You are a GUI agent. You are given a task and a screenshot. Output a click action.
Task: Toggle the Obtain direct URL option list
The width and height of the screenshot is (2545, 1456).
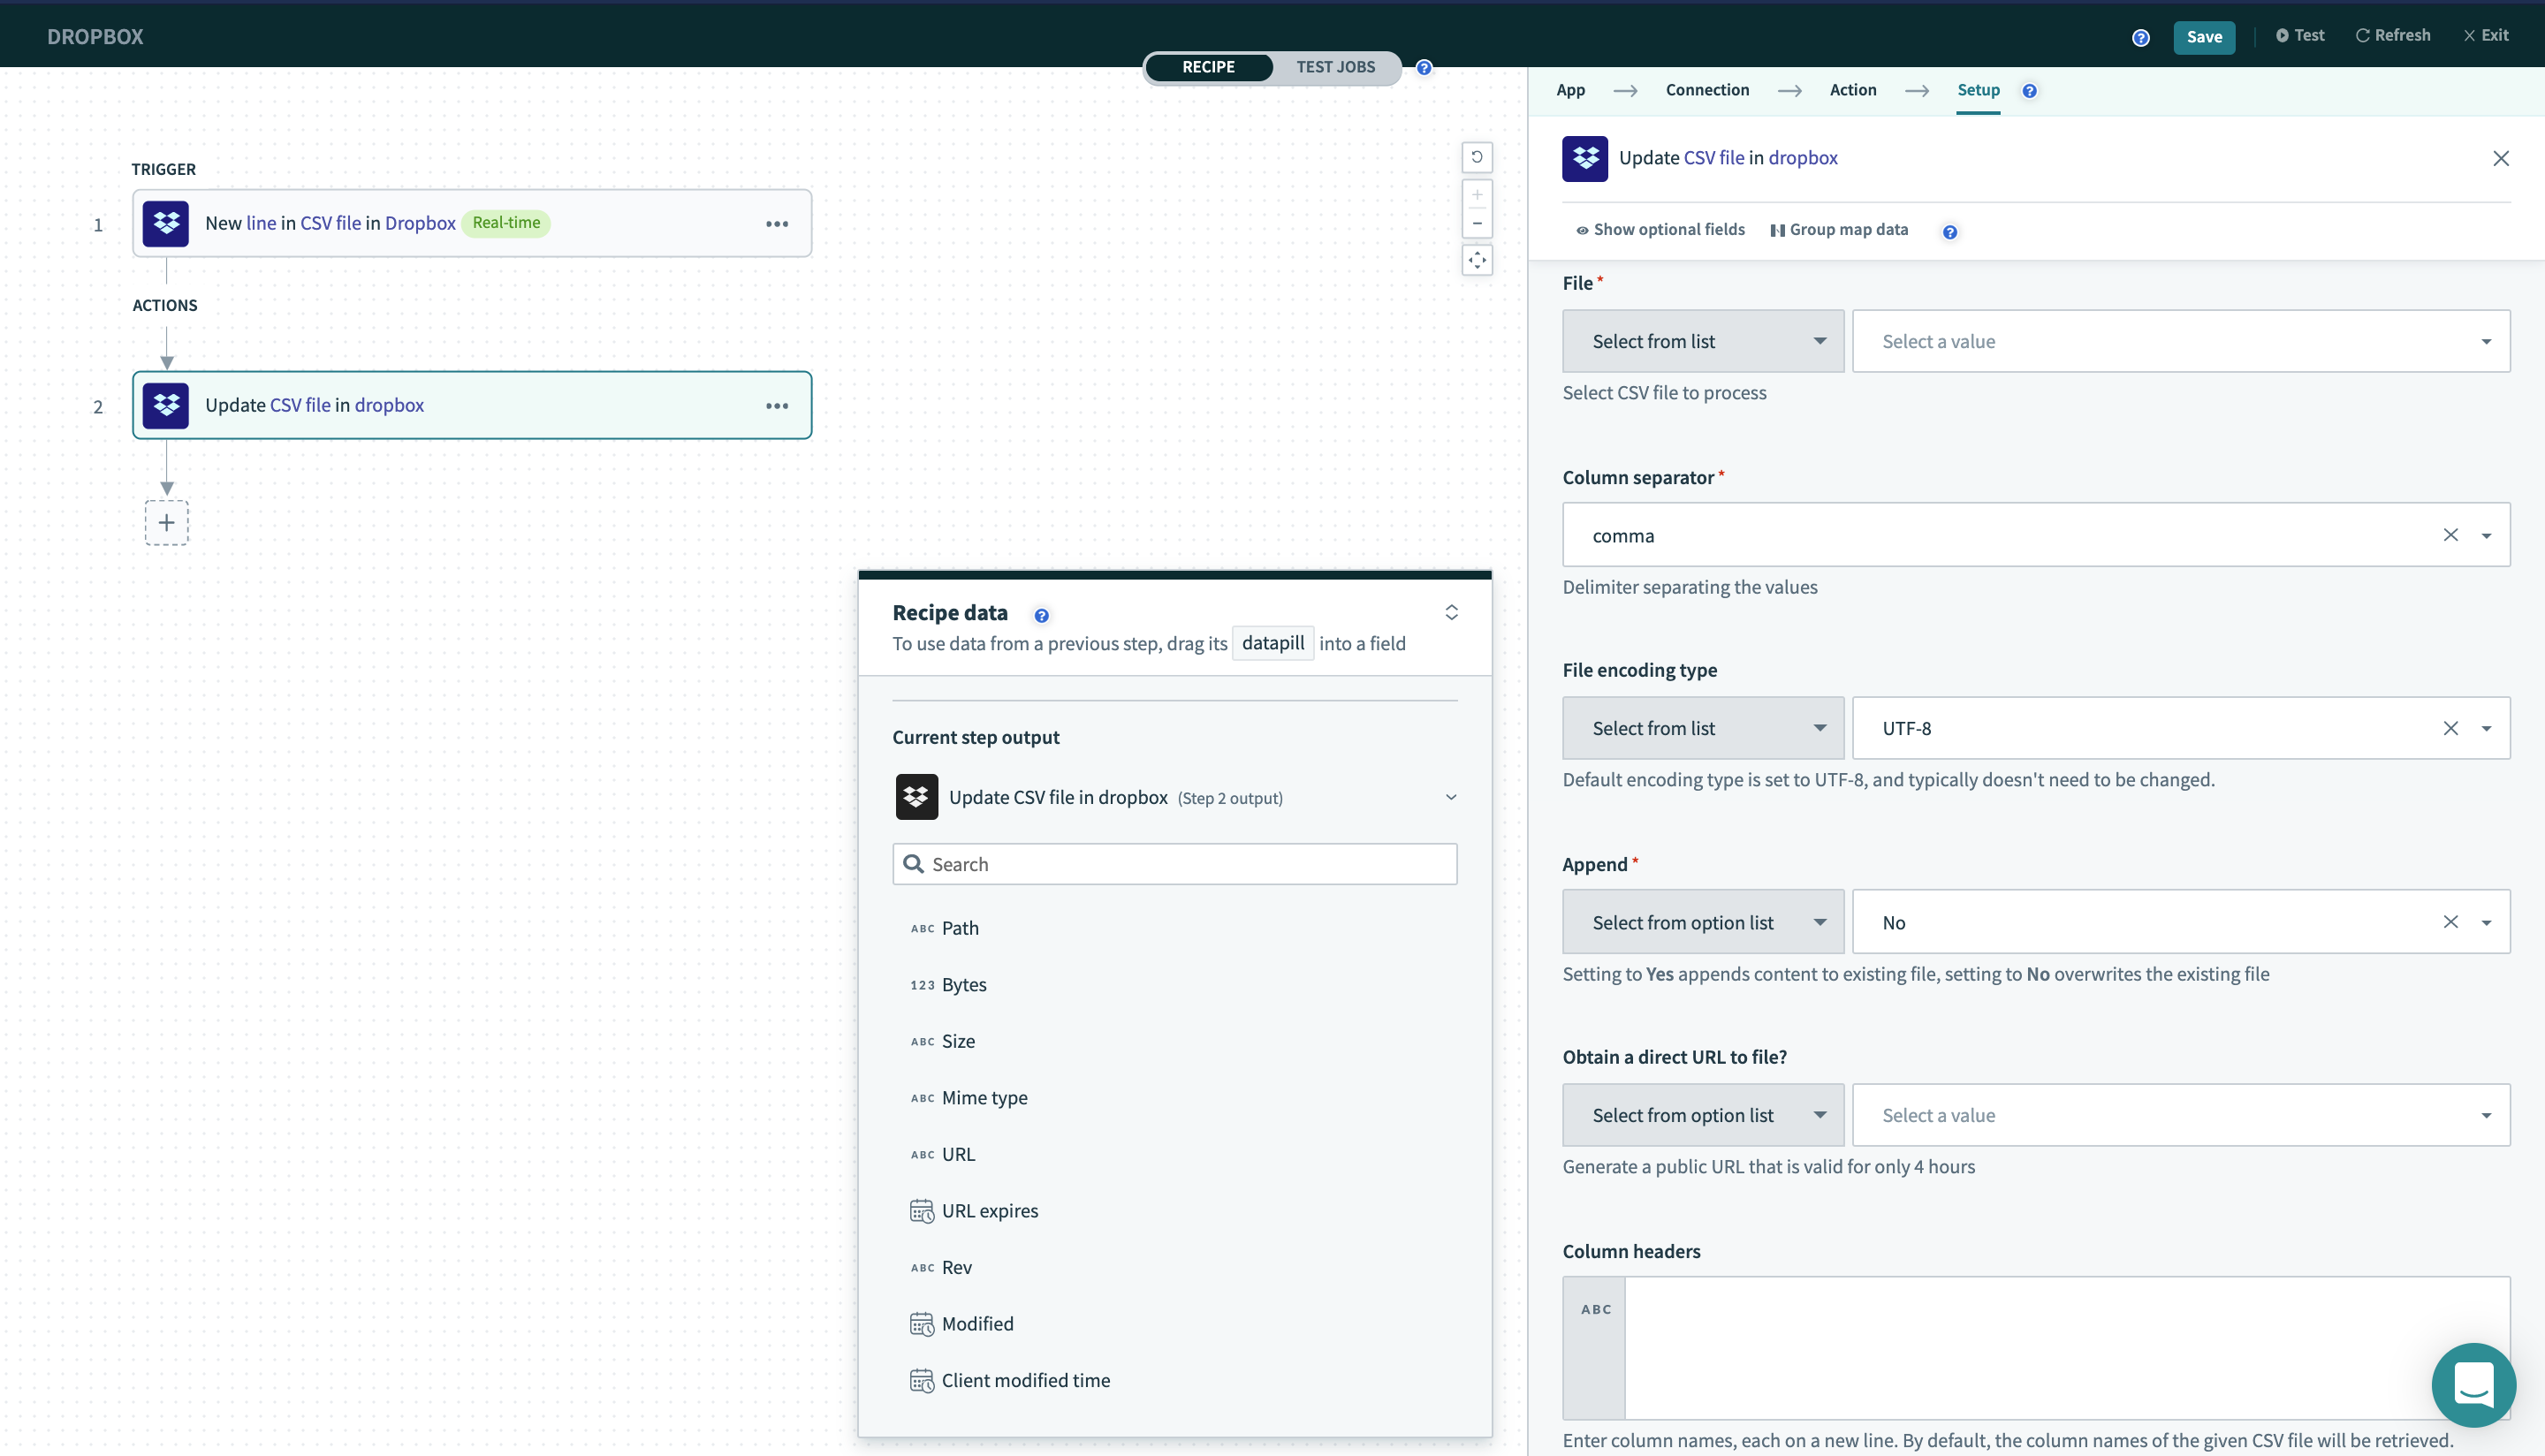(1819, 1115)
